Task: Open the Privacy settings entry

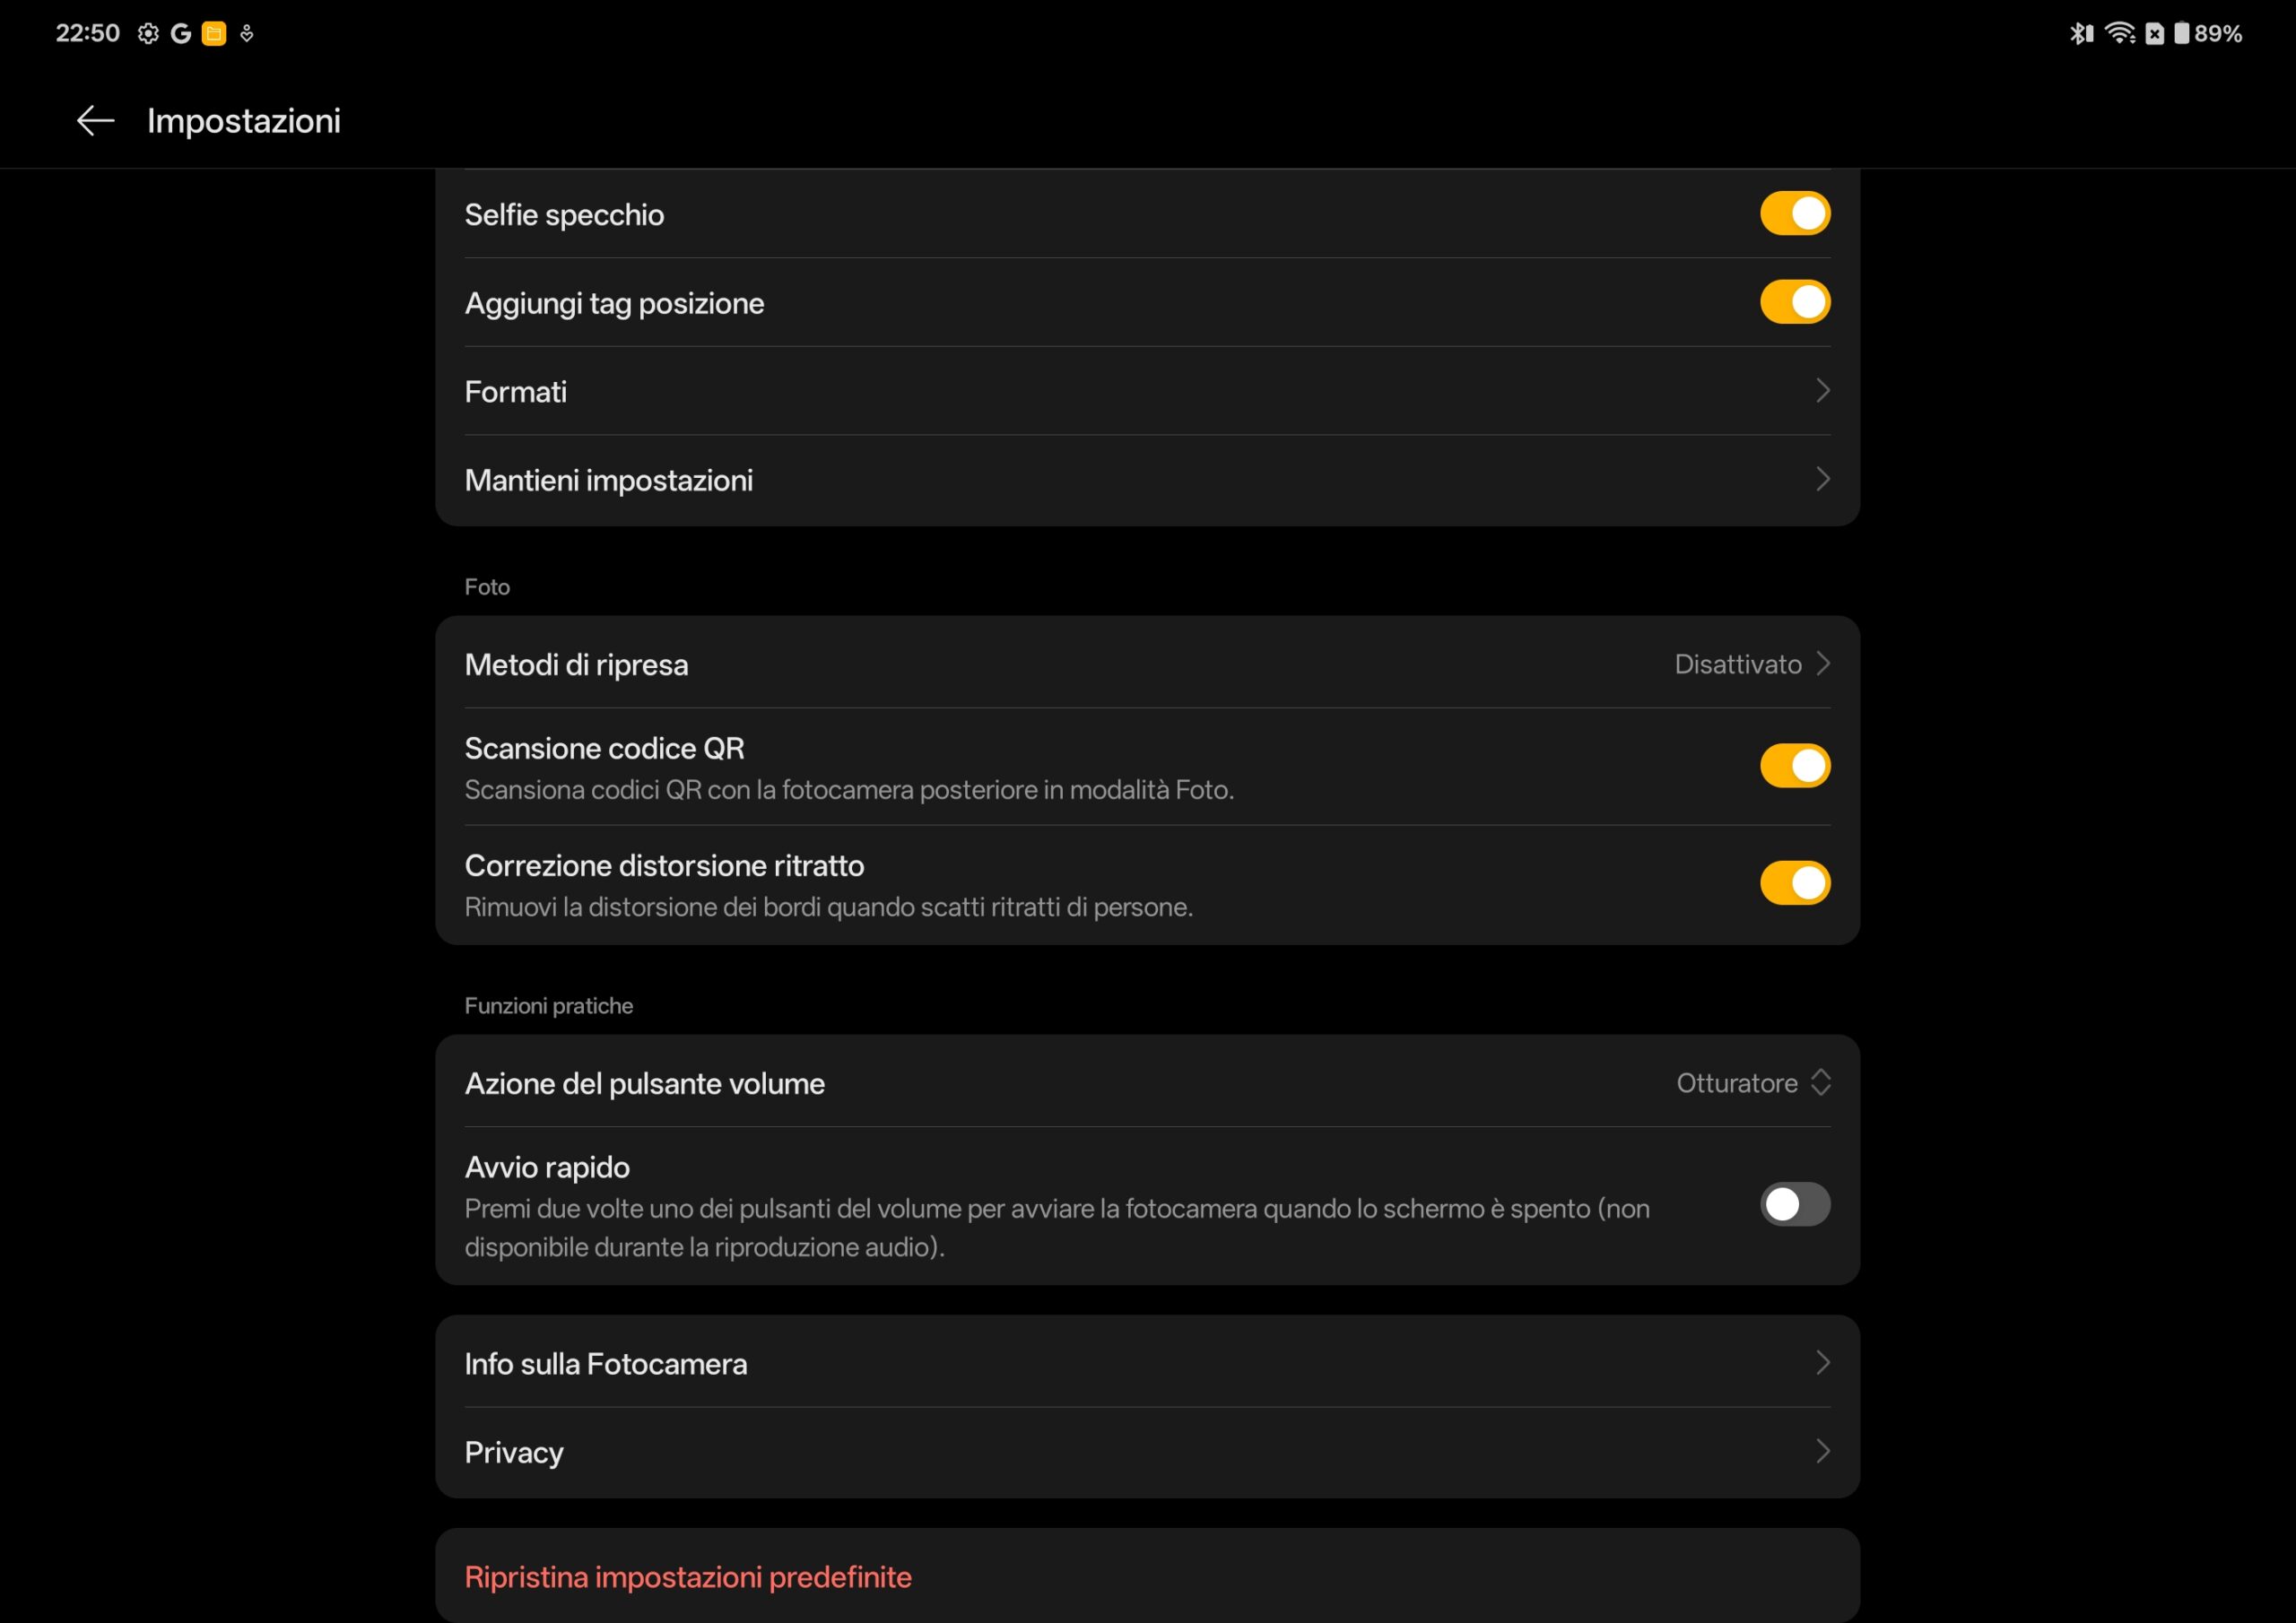Action: click(1146, 1452)
